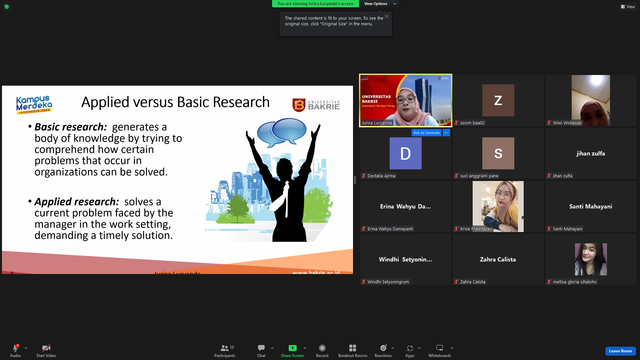Close the shared content size tooltip
The width and height of the screenshot is (640, 360).
tap(387, 16)
